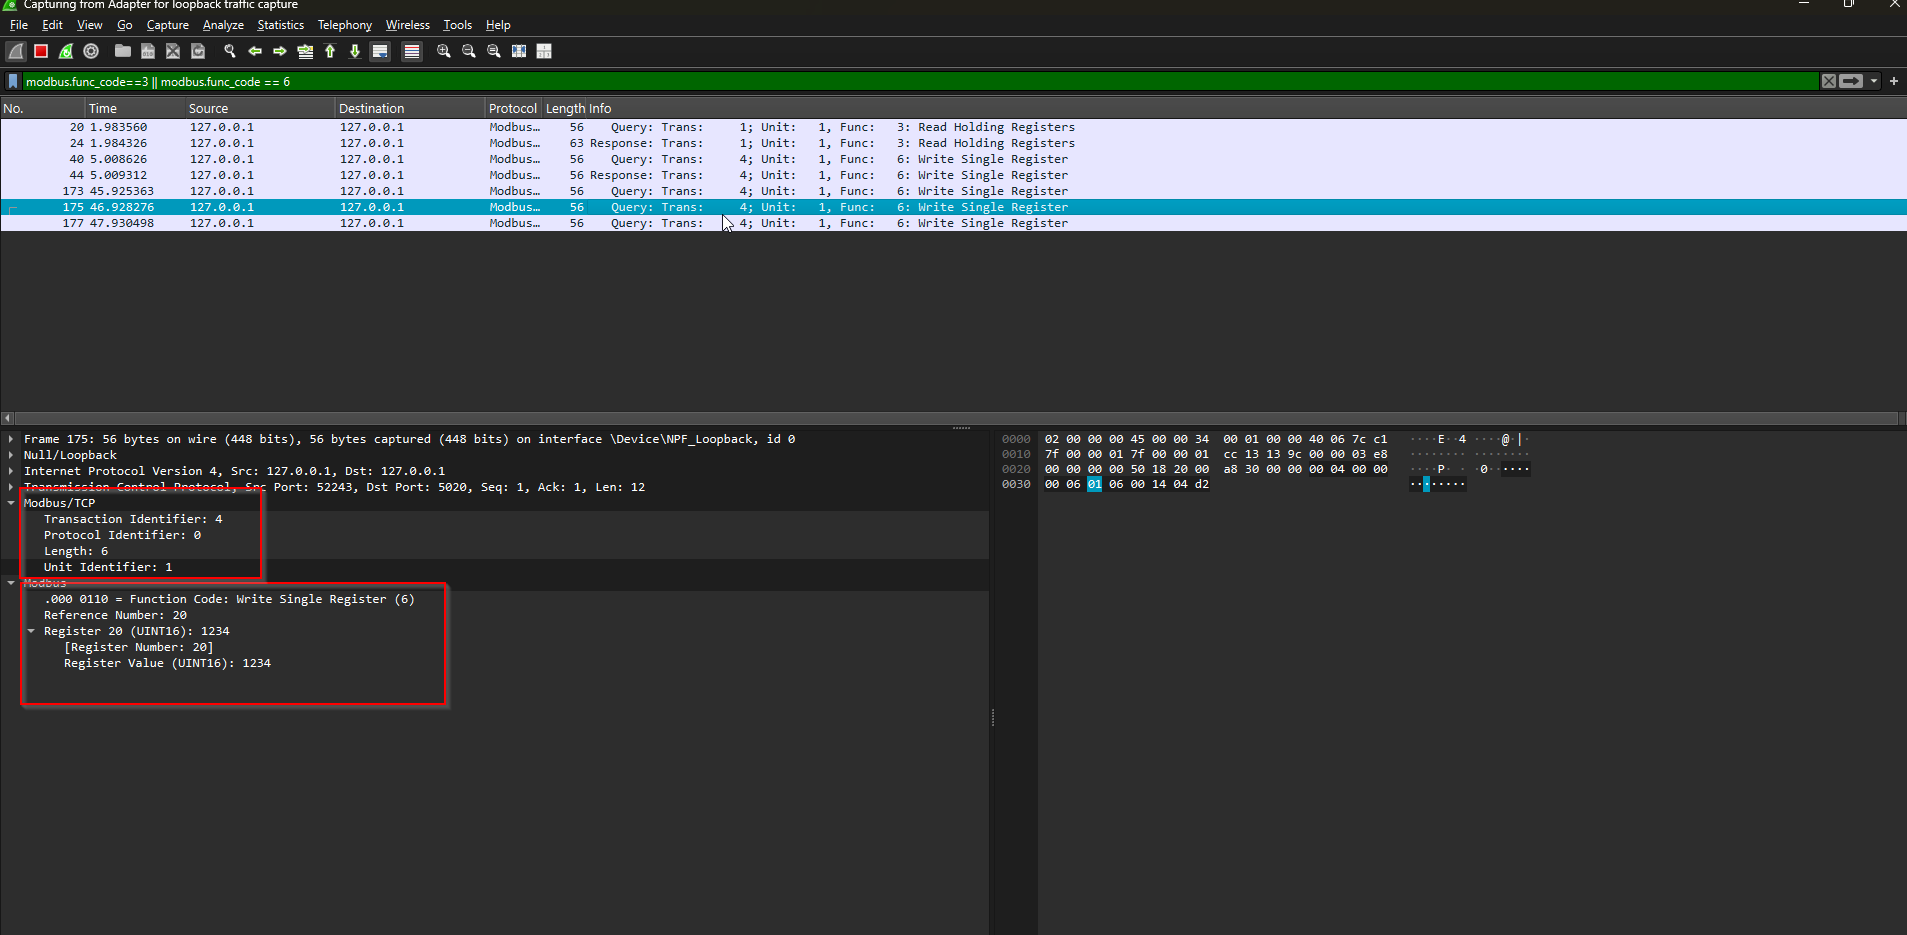Open the Help menu
1907x935 pixels.
tap(498, 25)
